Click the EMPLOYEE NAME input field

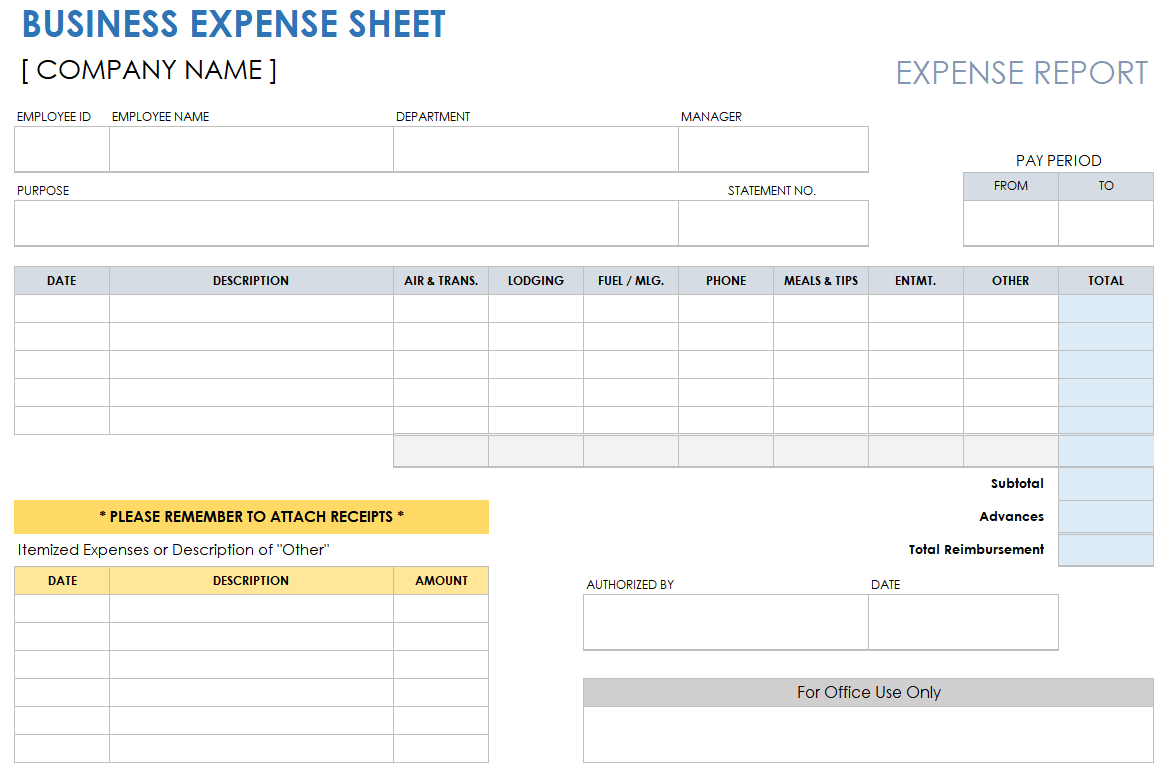[250, 149]
